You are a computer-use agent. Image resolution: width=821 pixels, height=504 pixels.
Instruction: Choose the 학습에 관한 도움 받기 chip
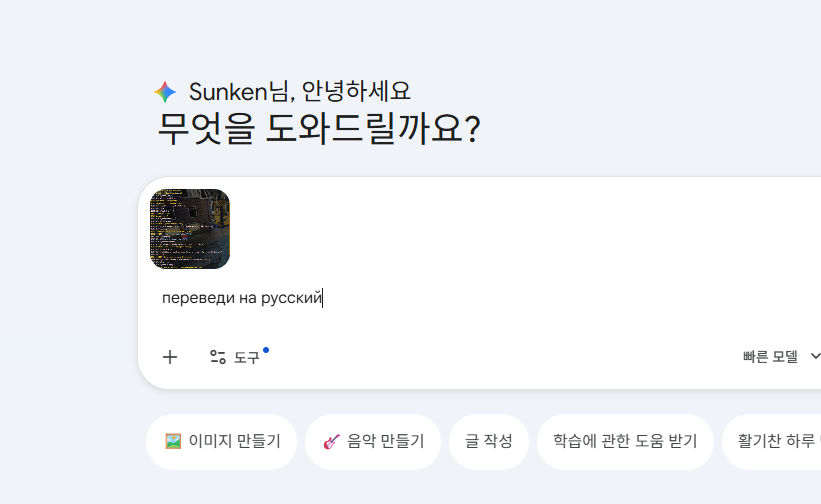[x=625, y=442]
